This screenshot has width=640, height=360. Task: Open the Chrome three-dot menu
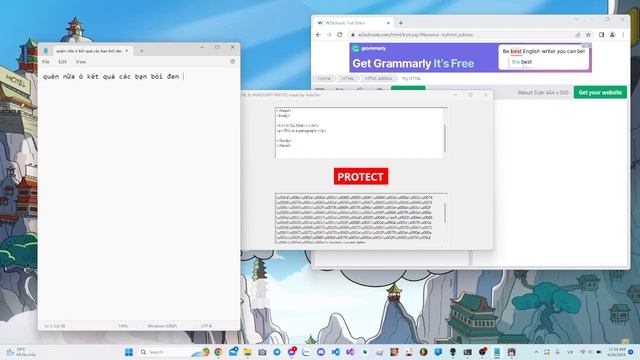coord(623,35)
